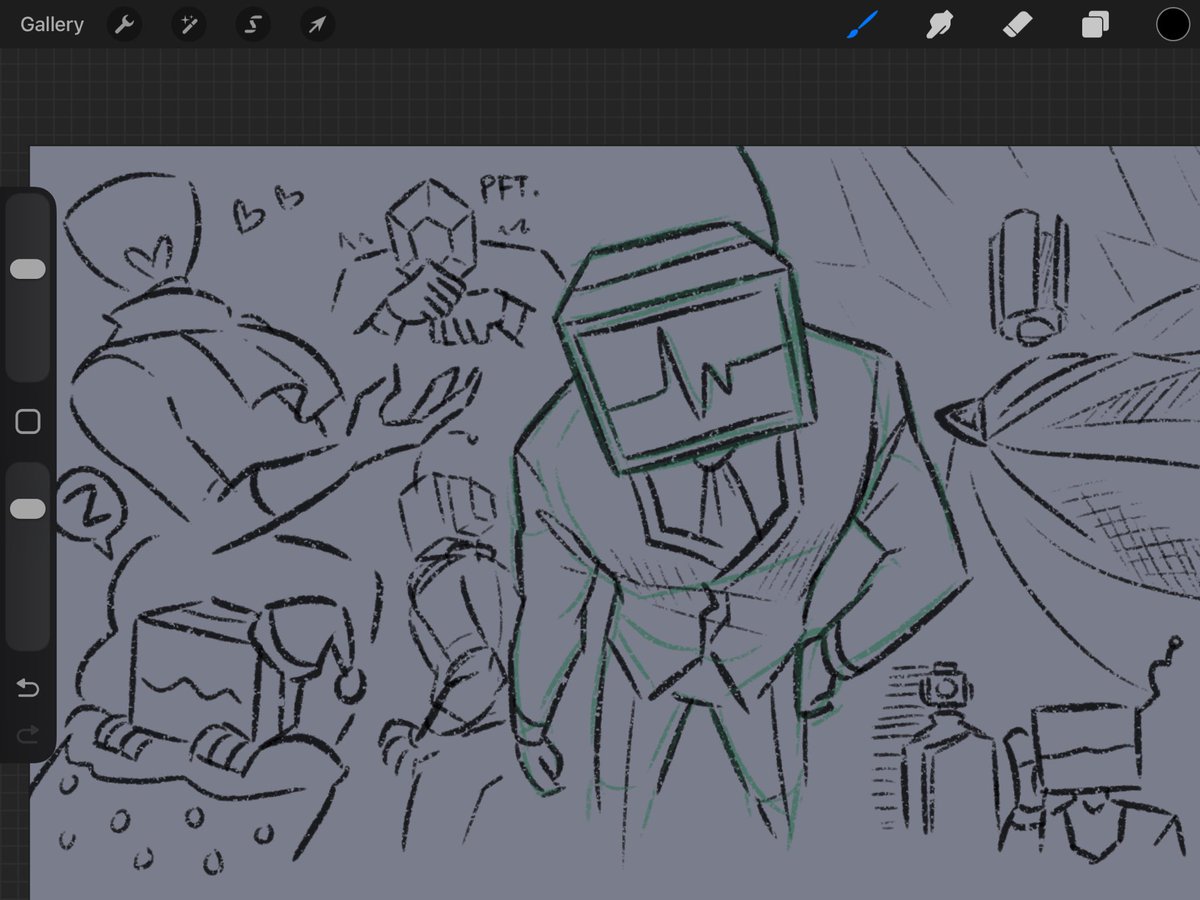The height and width of the screenshot is (900, 1200).
Task: Click the brush opacity slider handle
Action: point(28,509)
